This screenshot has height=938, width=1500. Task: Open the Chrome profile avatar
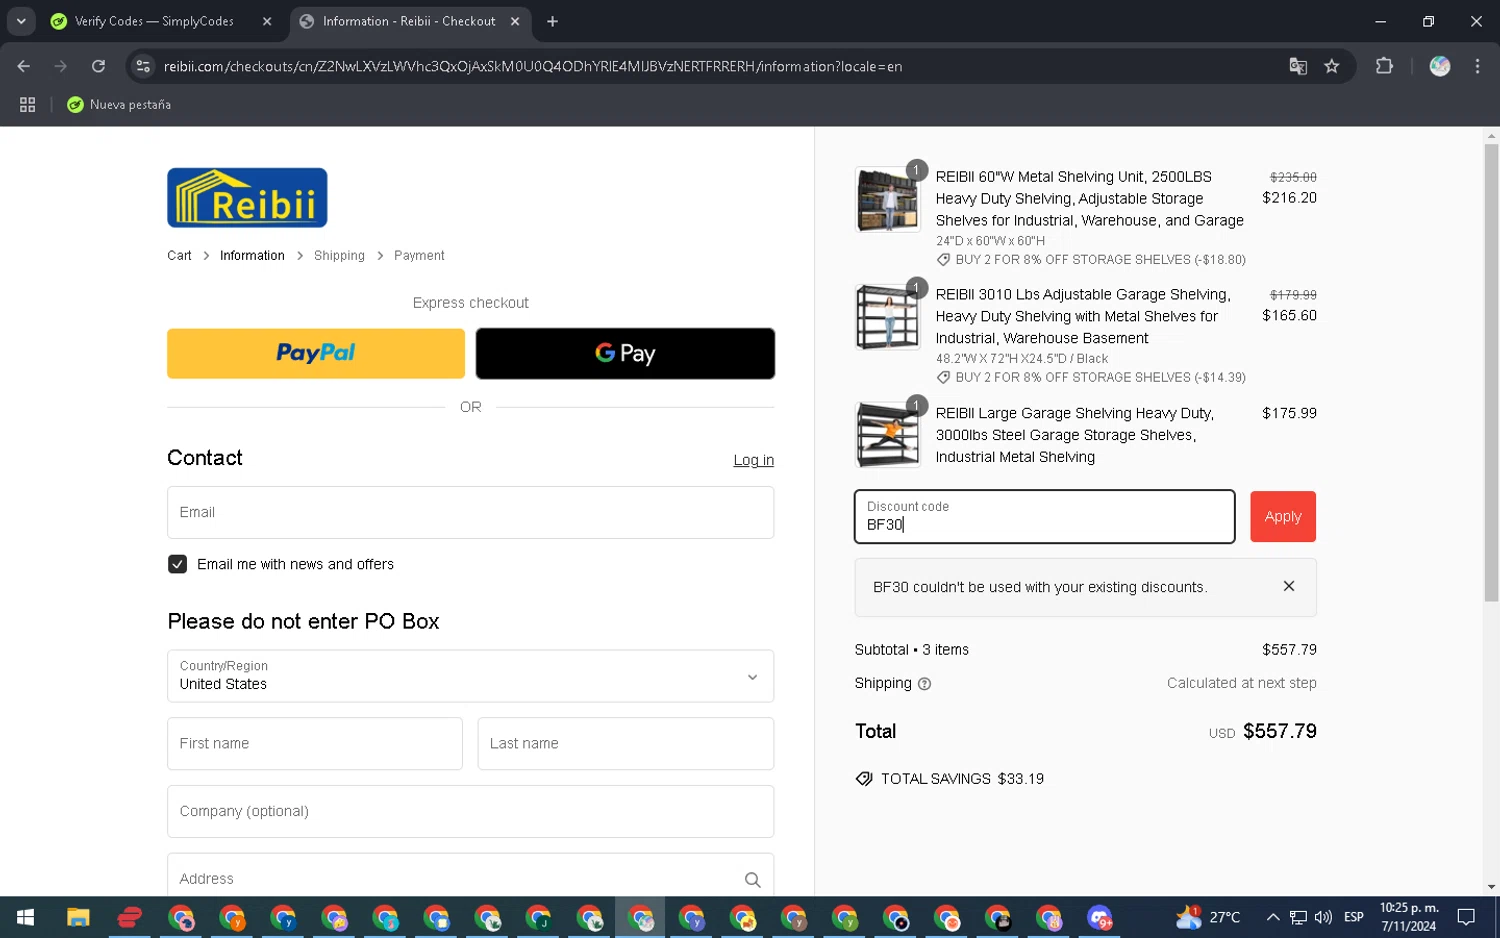click(x=1439, y=66)
